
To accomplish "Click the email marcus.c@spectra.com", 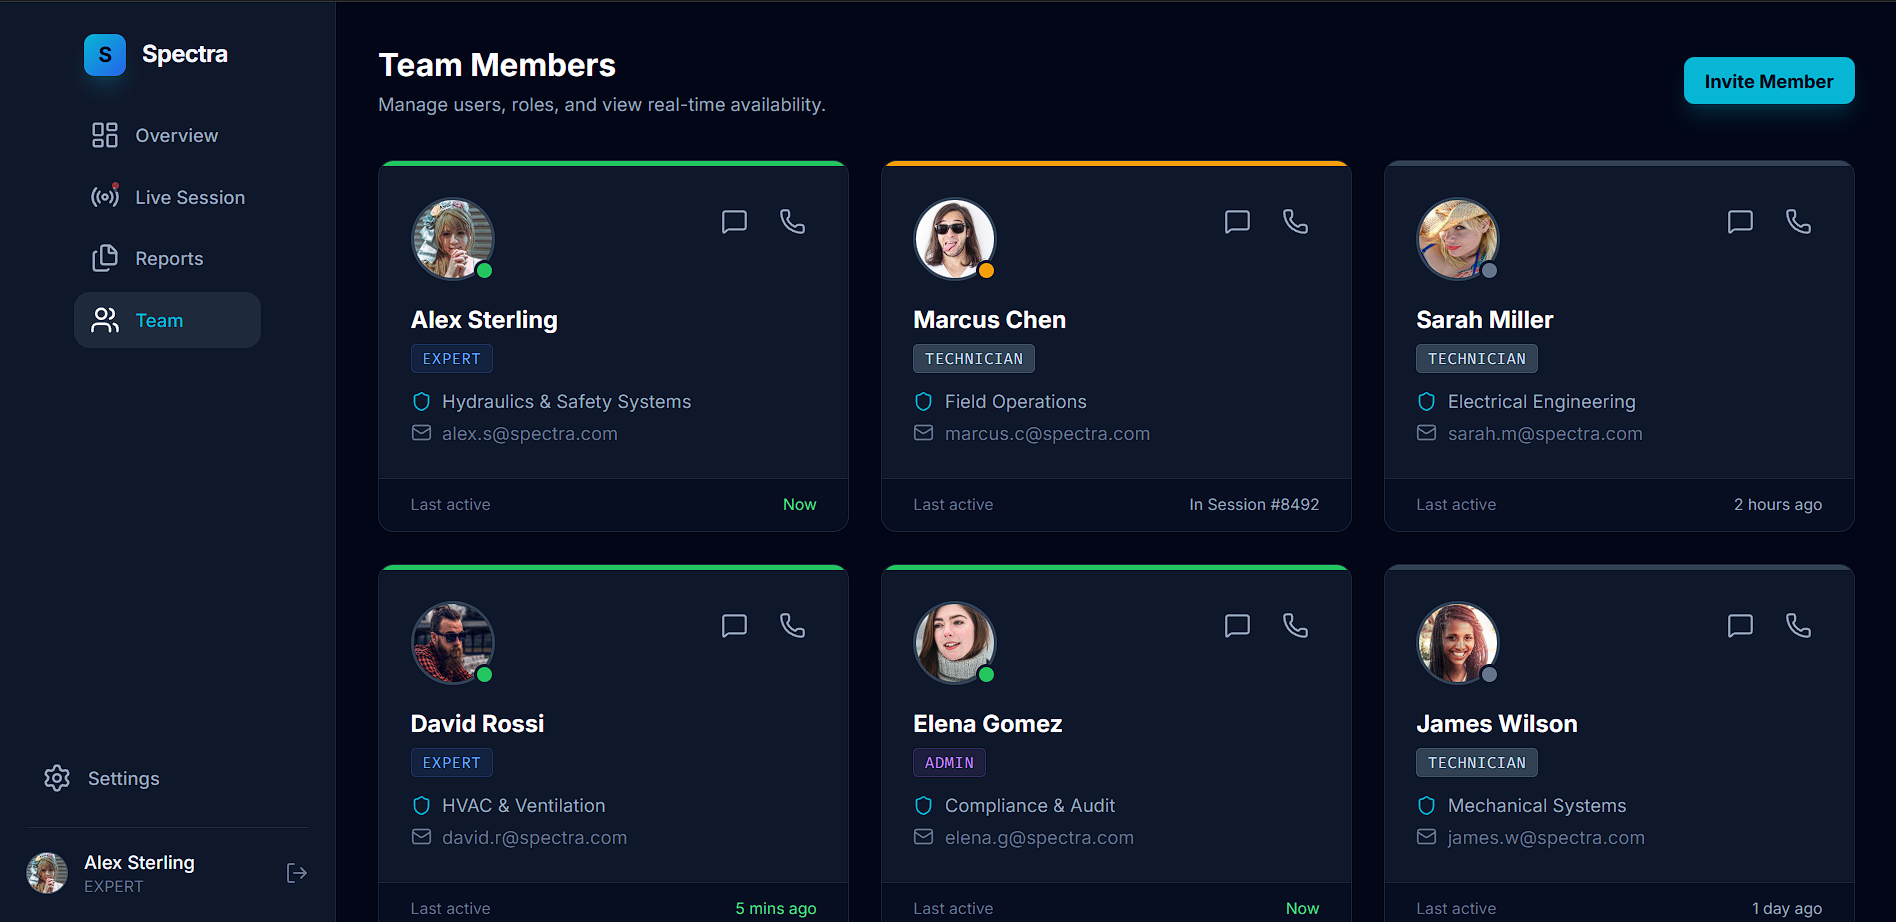I will click(1047, 434).
